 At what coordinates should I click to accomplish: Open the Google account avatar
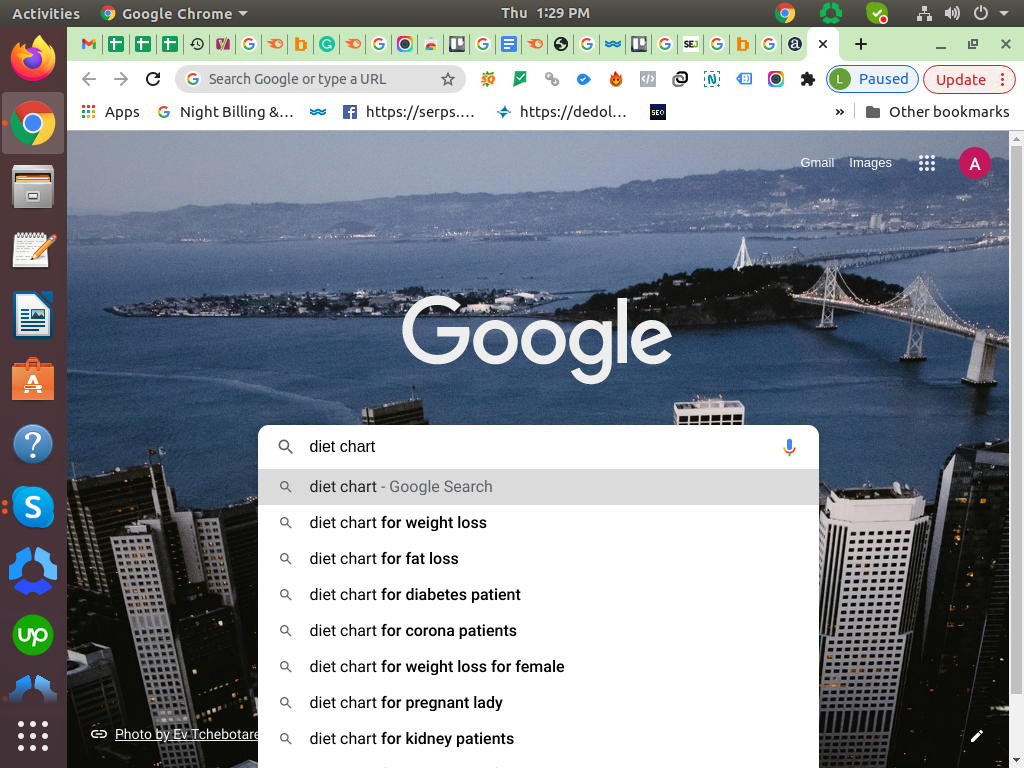point(974,163)
